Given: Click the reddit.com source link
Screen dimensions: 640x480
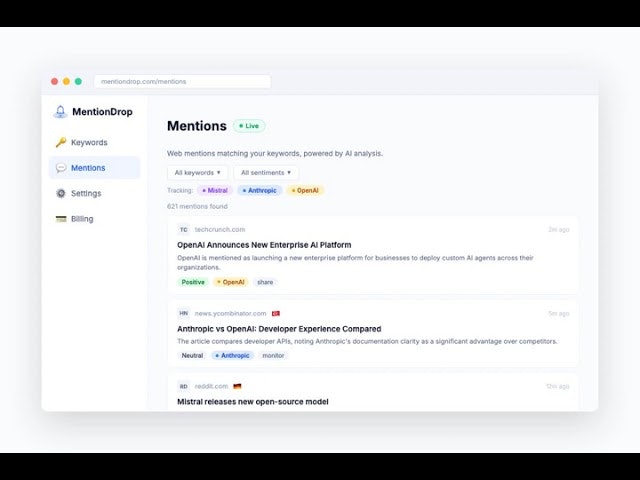Looking at the screenshot, I should tap(211, 386).
